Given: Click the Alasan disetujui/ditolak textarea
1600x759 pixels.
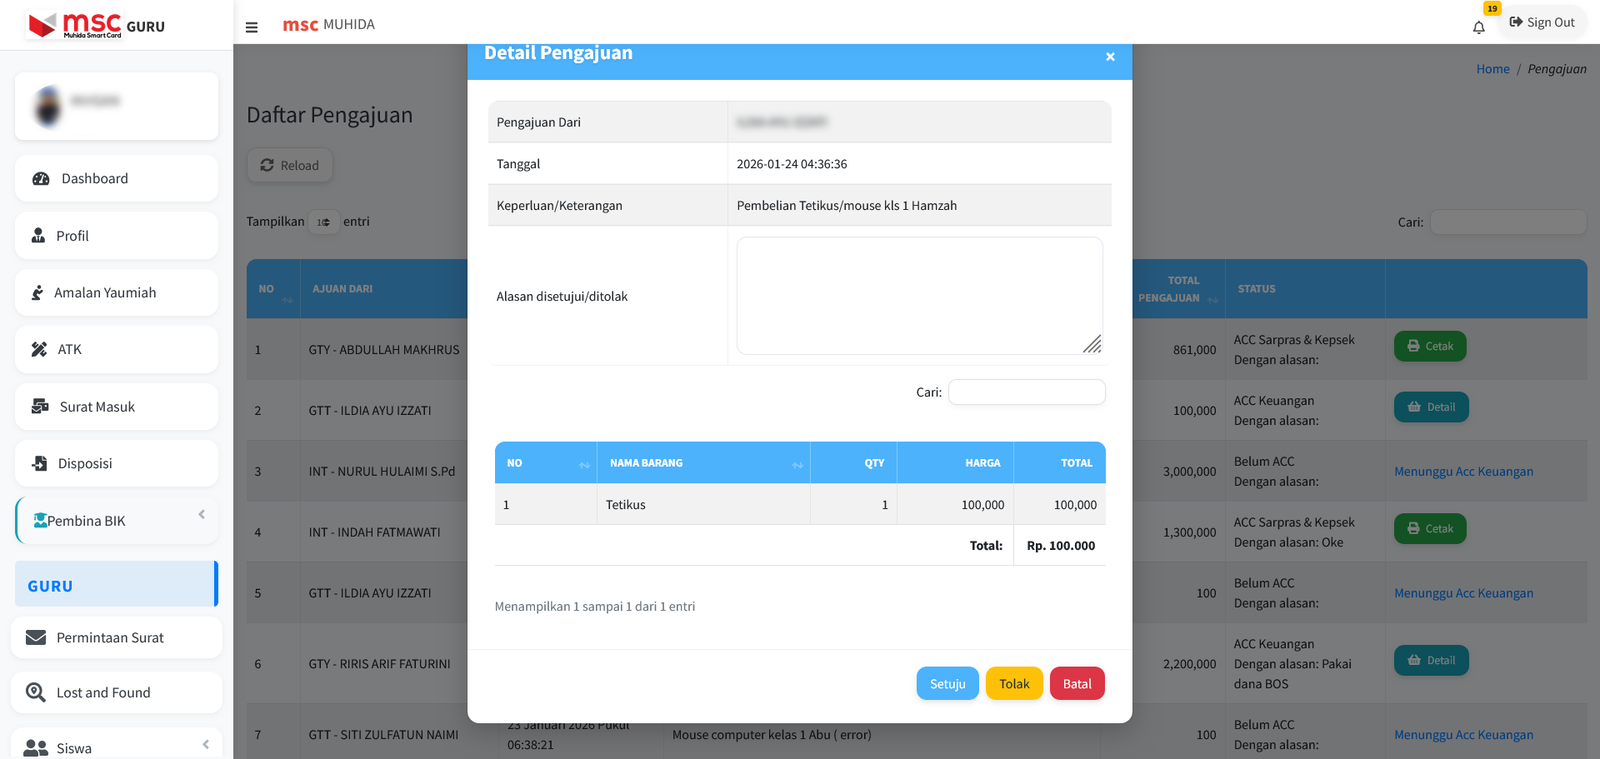Looking at the screenshot, I should point(920,295).
